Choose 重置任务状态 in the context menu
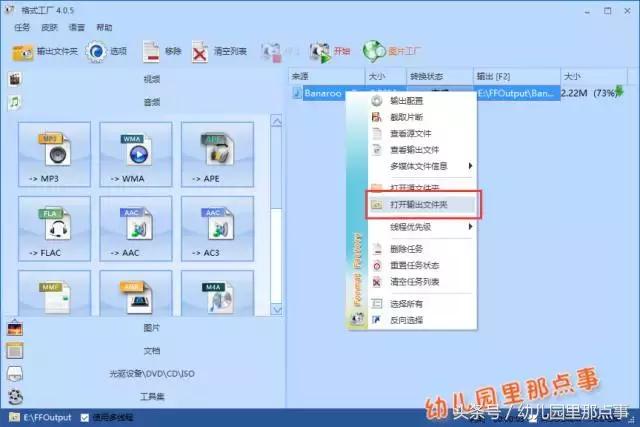Viewport: 640px width, 427px height. pos(421,265)
